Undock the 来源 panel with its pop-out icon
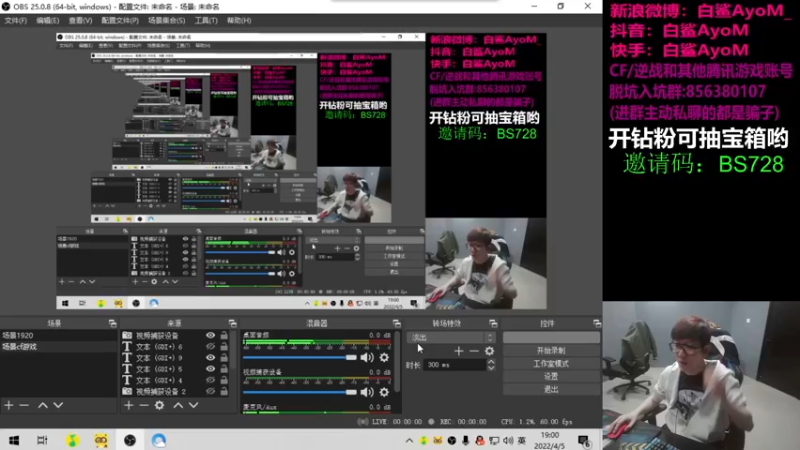 [233, 323]
